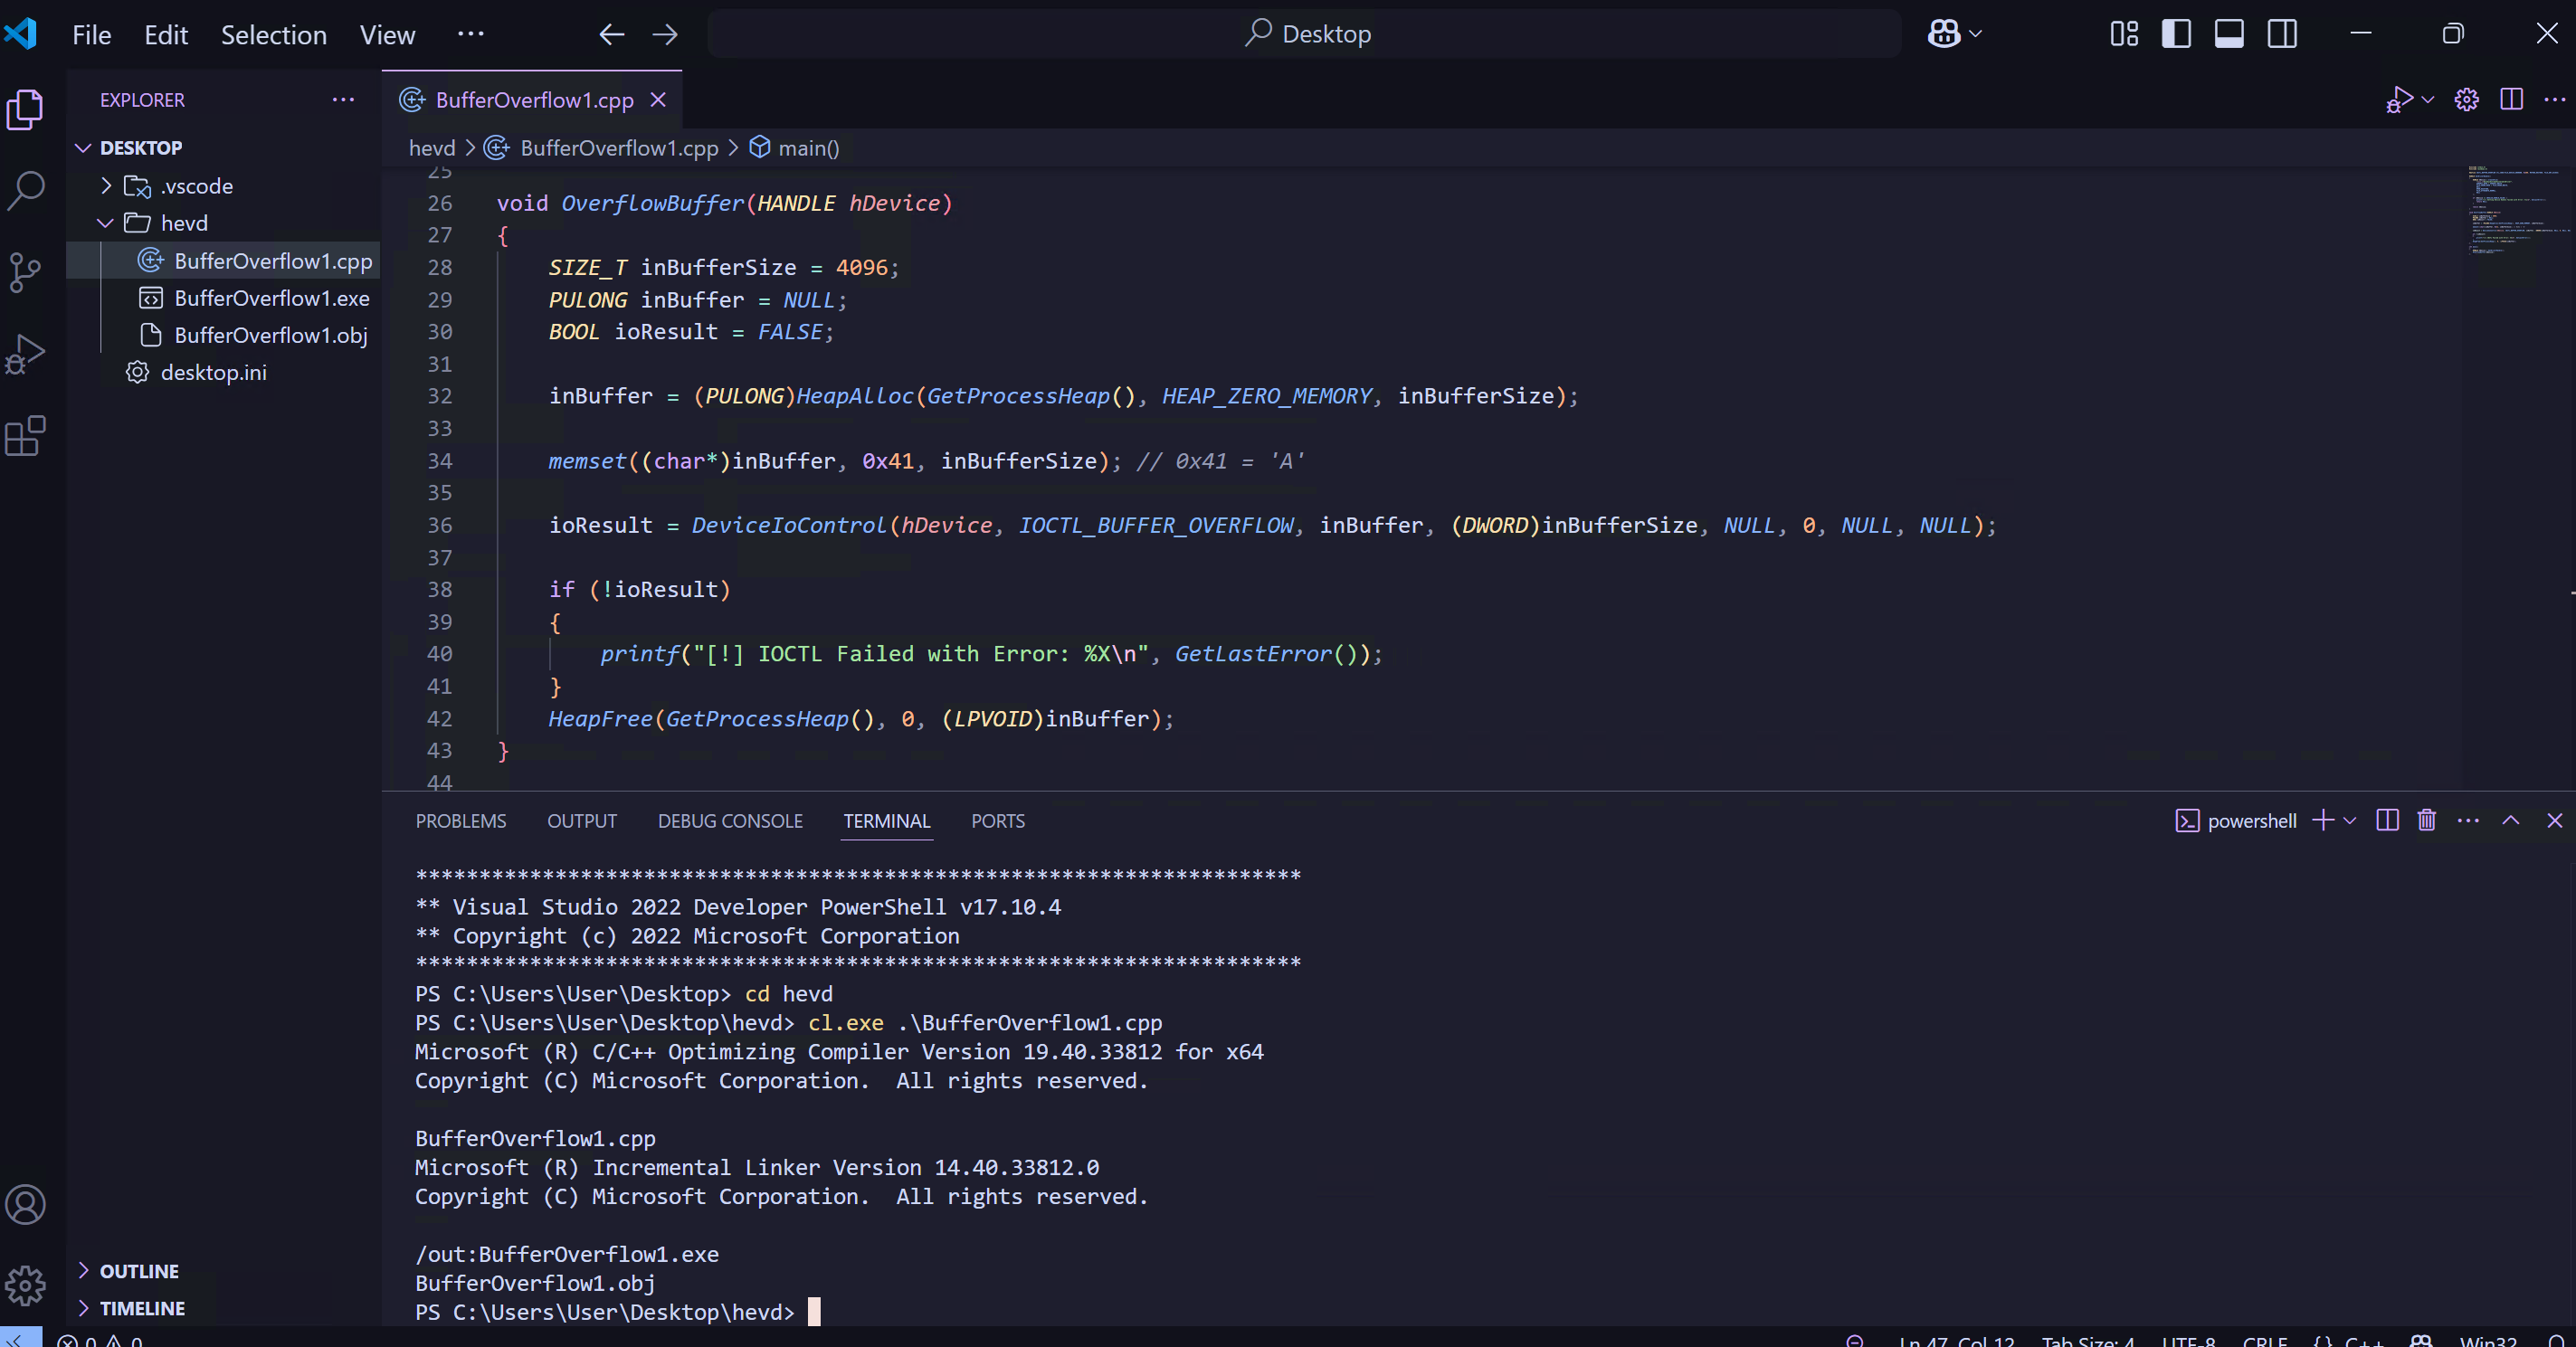
Task: Open the new terminal launch profile dropdown
Action: pos(2350,821)
